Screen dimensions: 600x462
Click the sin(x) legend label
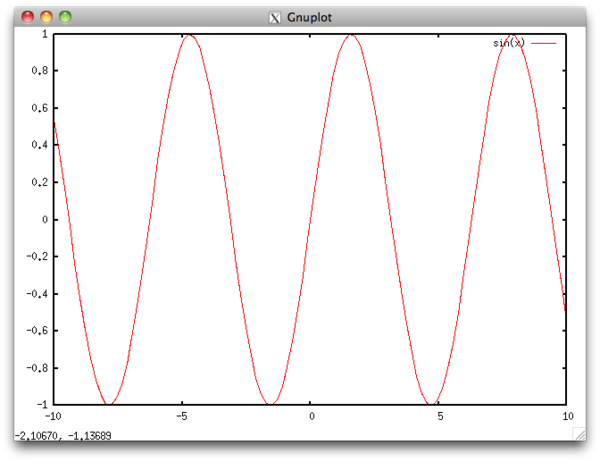[x=509, y=43]
